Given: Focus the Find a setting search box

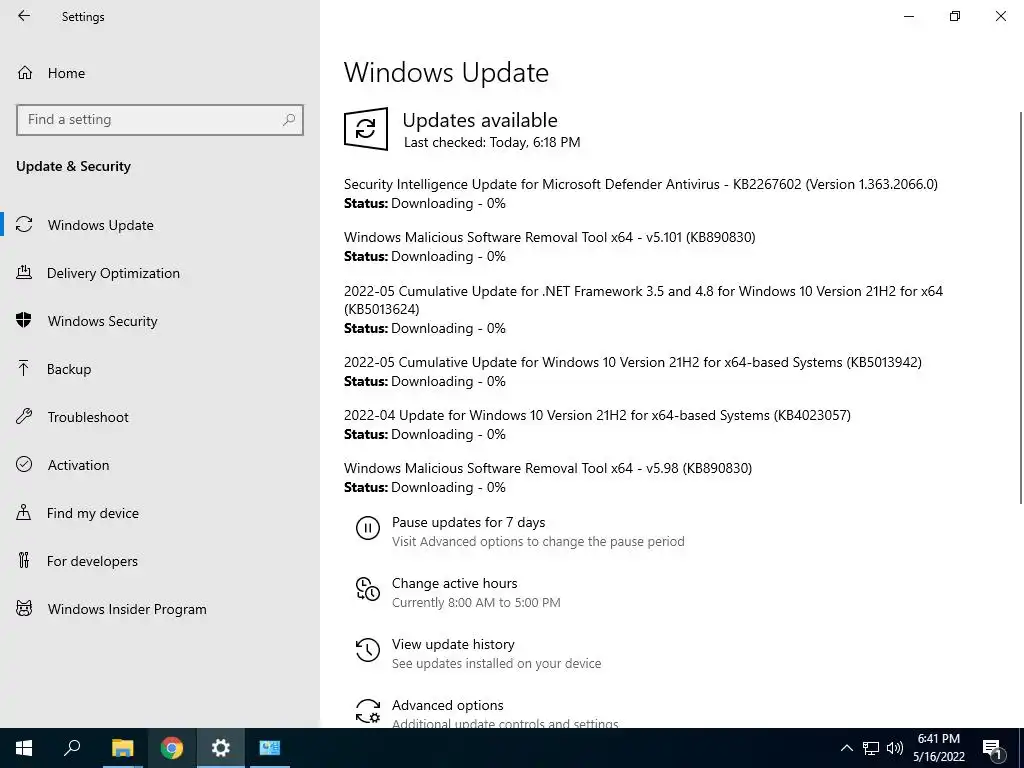Looking at the screenshot, I should (x=160, y=120).
